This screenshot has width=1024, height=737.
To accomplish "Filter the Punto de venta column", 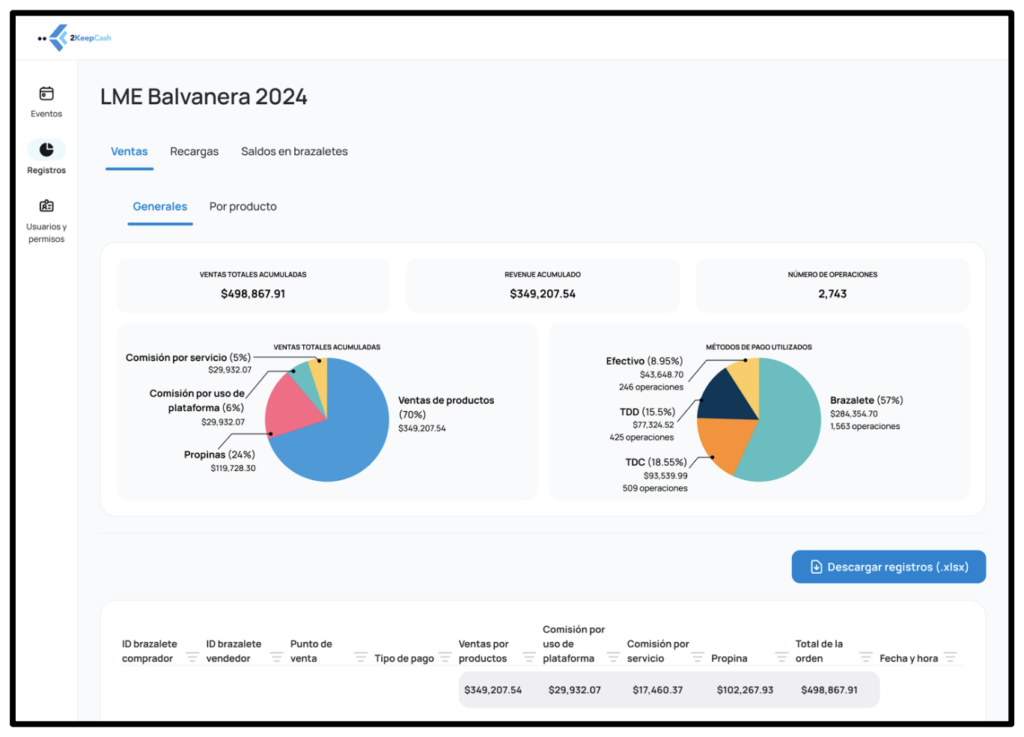I will click(x=360, y=657).
